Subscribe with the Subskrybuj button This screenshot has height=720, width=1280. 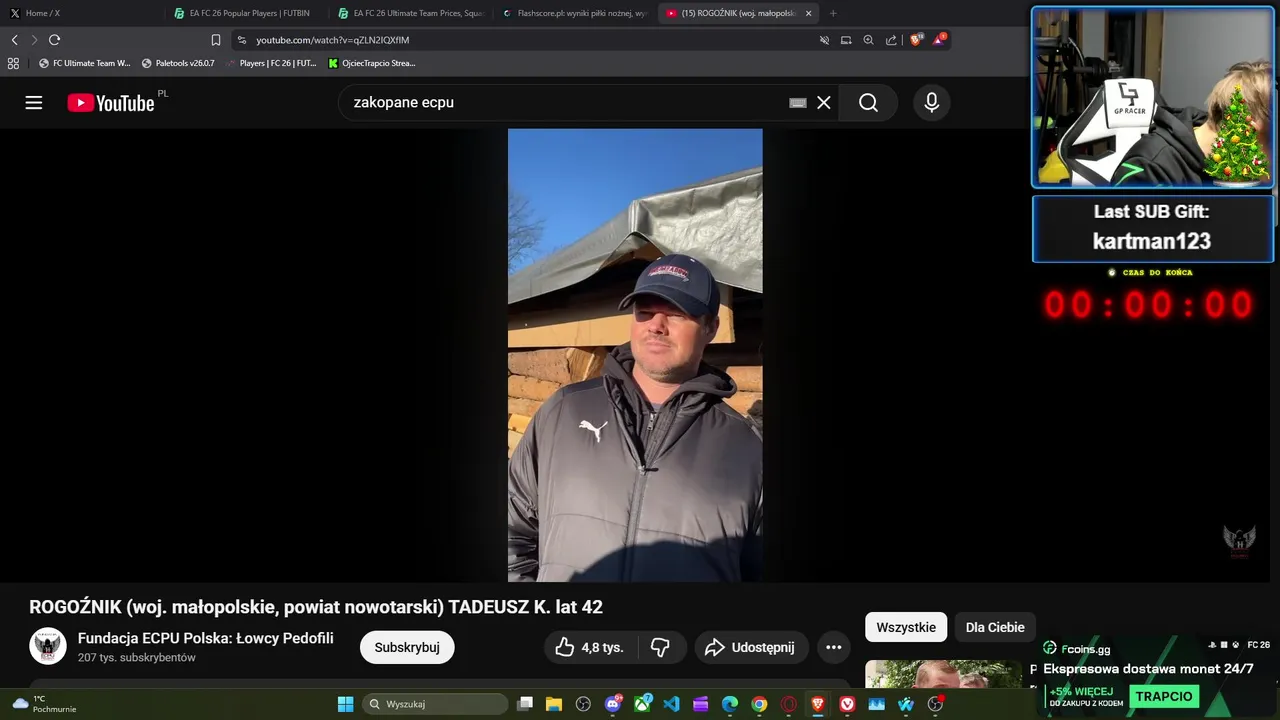[x=407, y=647]
